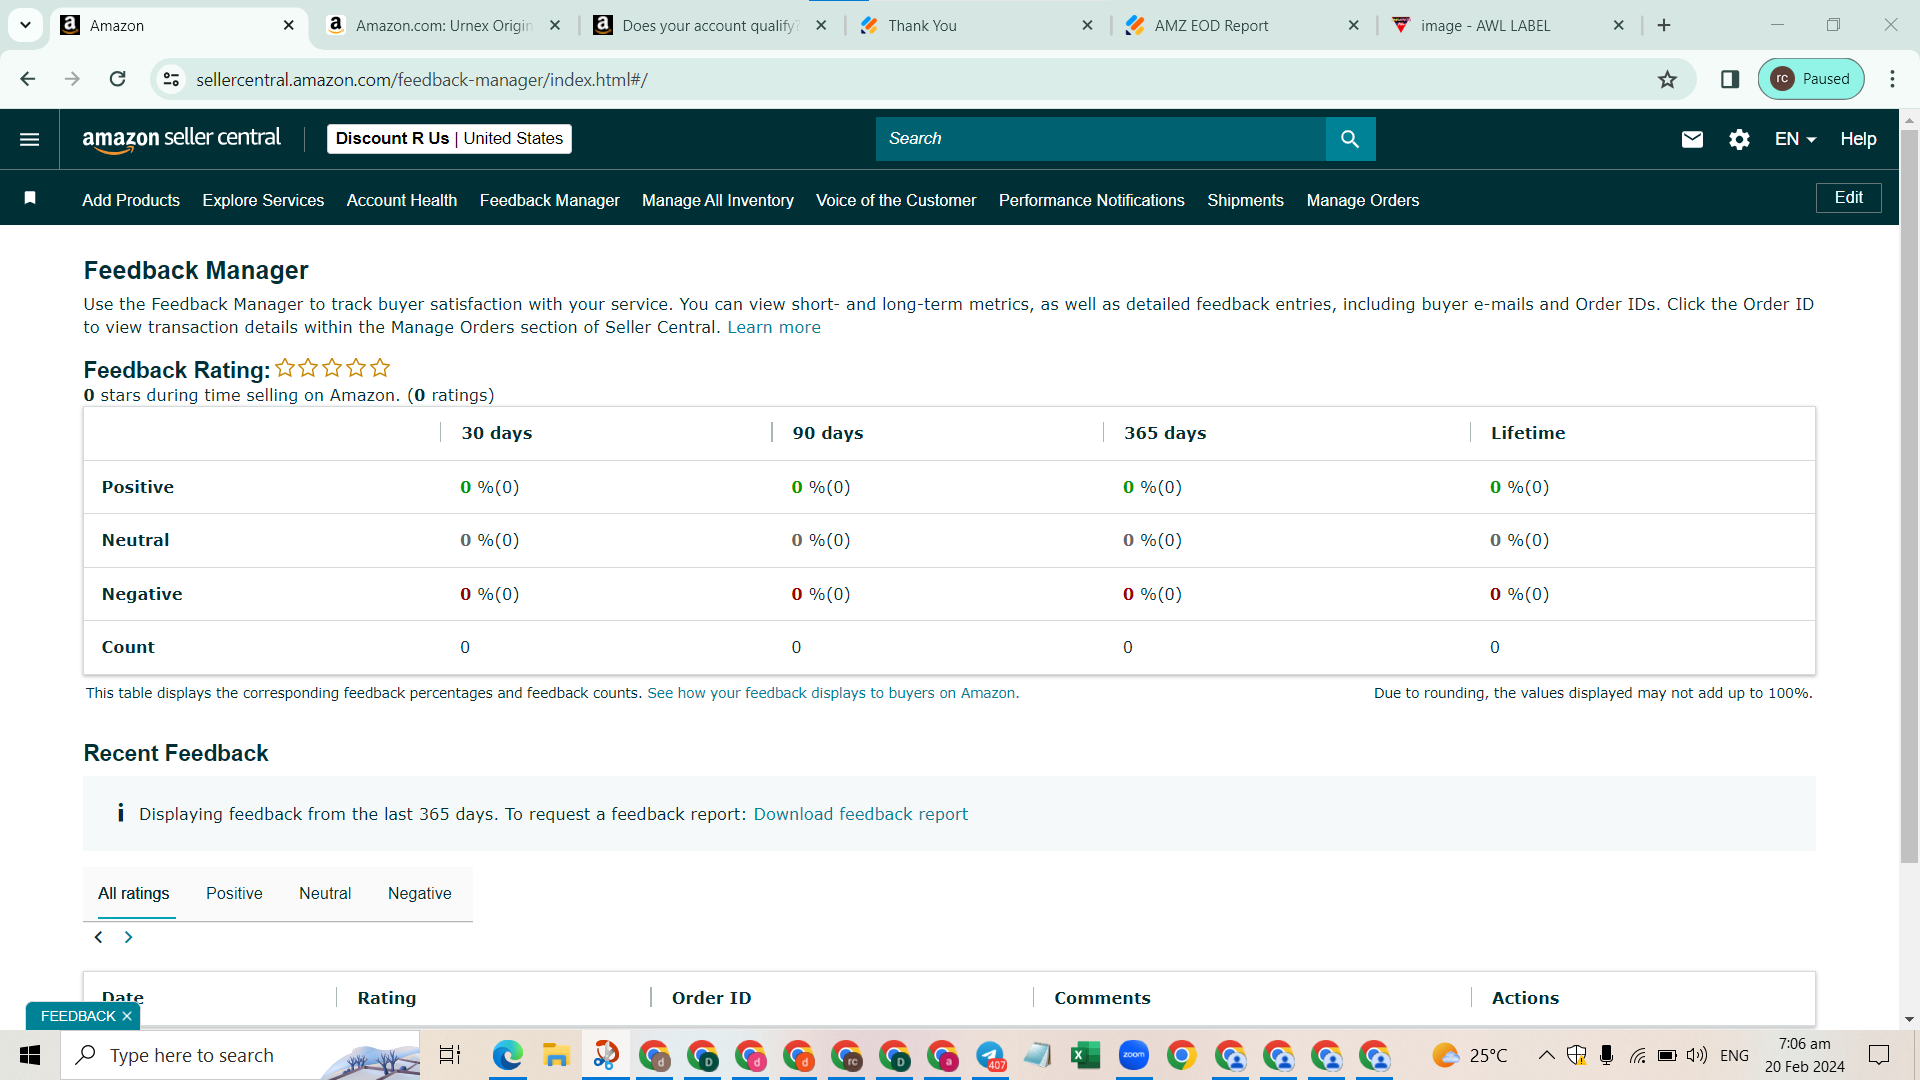The width and height of the screenshot is (1920, 1080).
Task: Go to next feedback page arrow
Action: (x=128, y=937)
